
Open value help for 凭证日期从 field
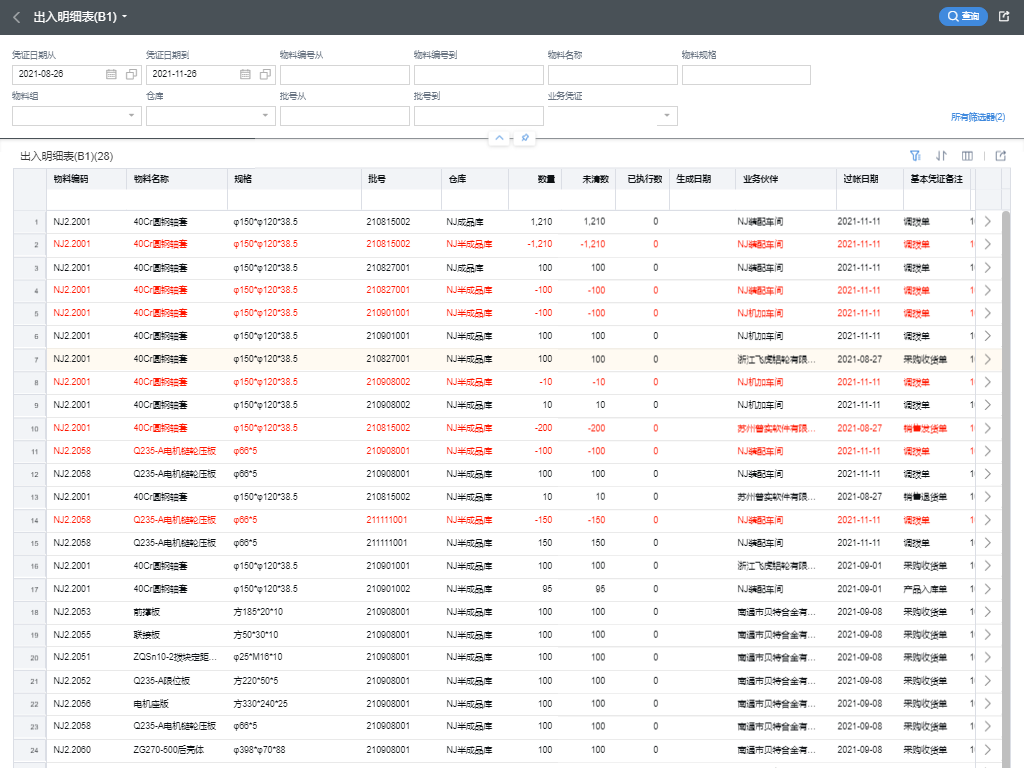[x=131, y=74]
